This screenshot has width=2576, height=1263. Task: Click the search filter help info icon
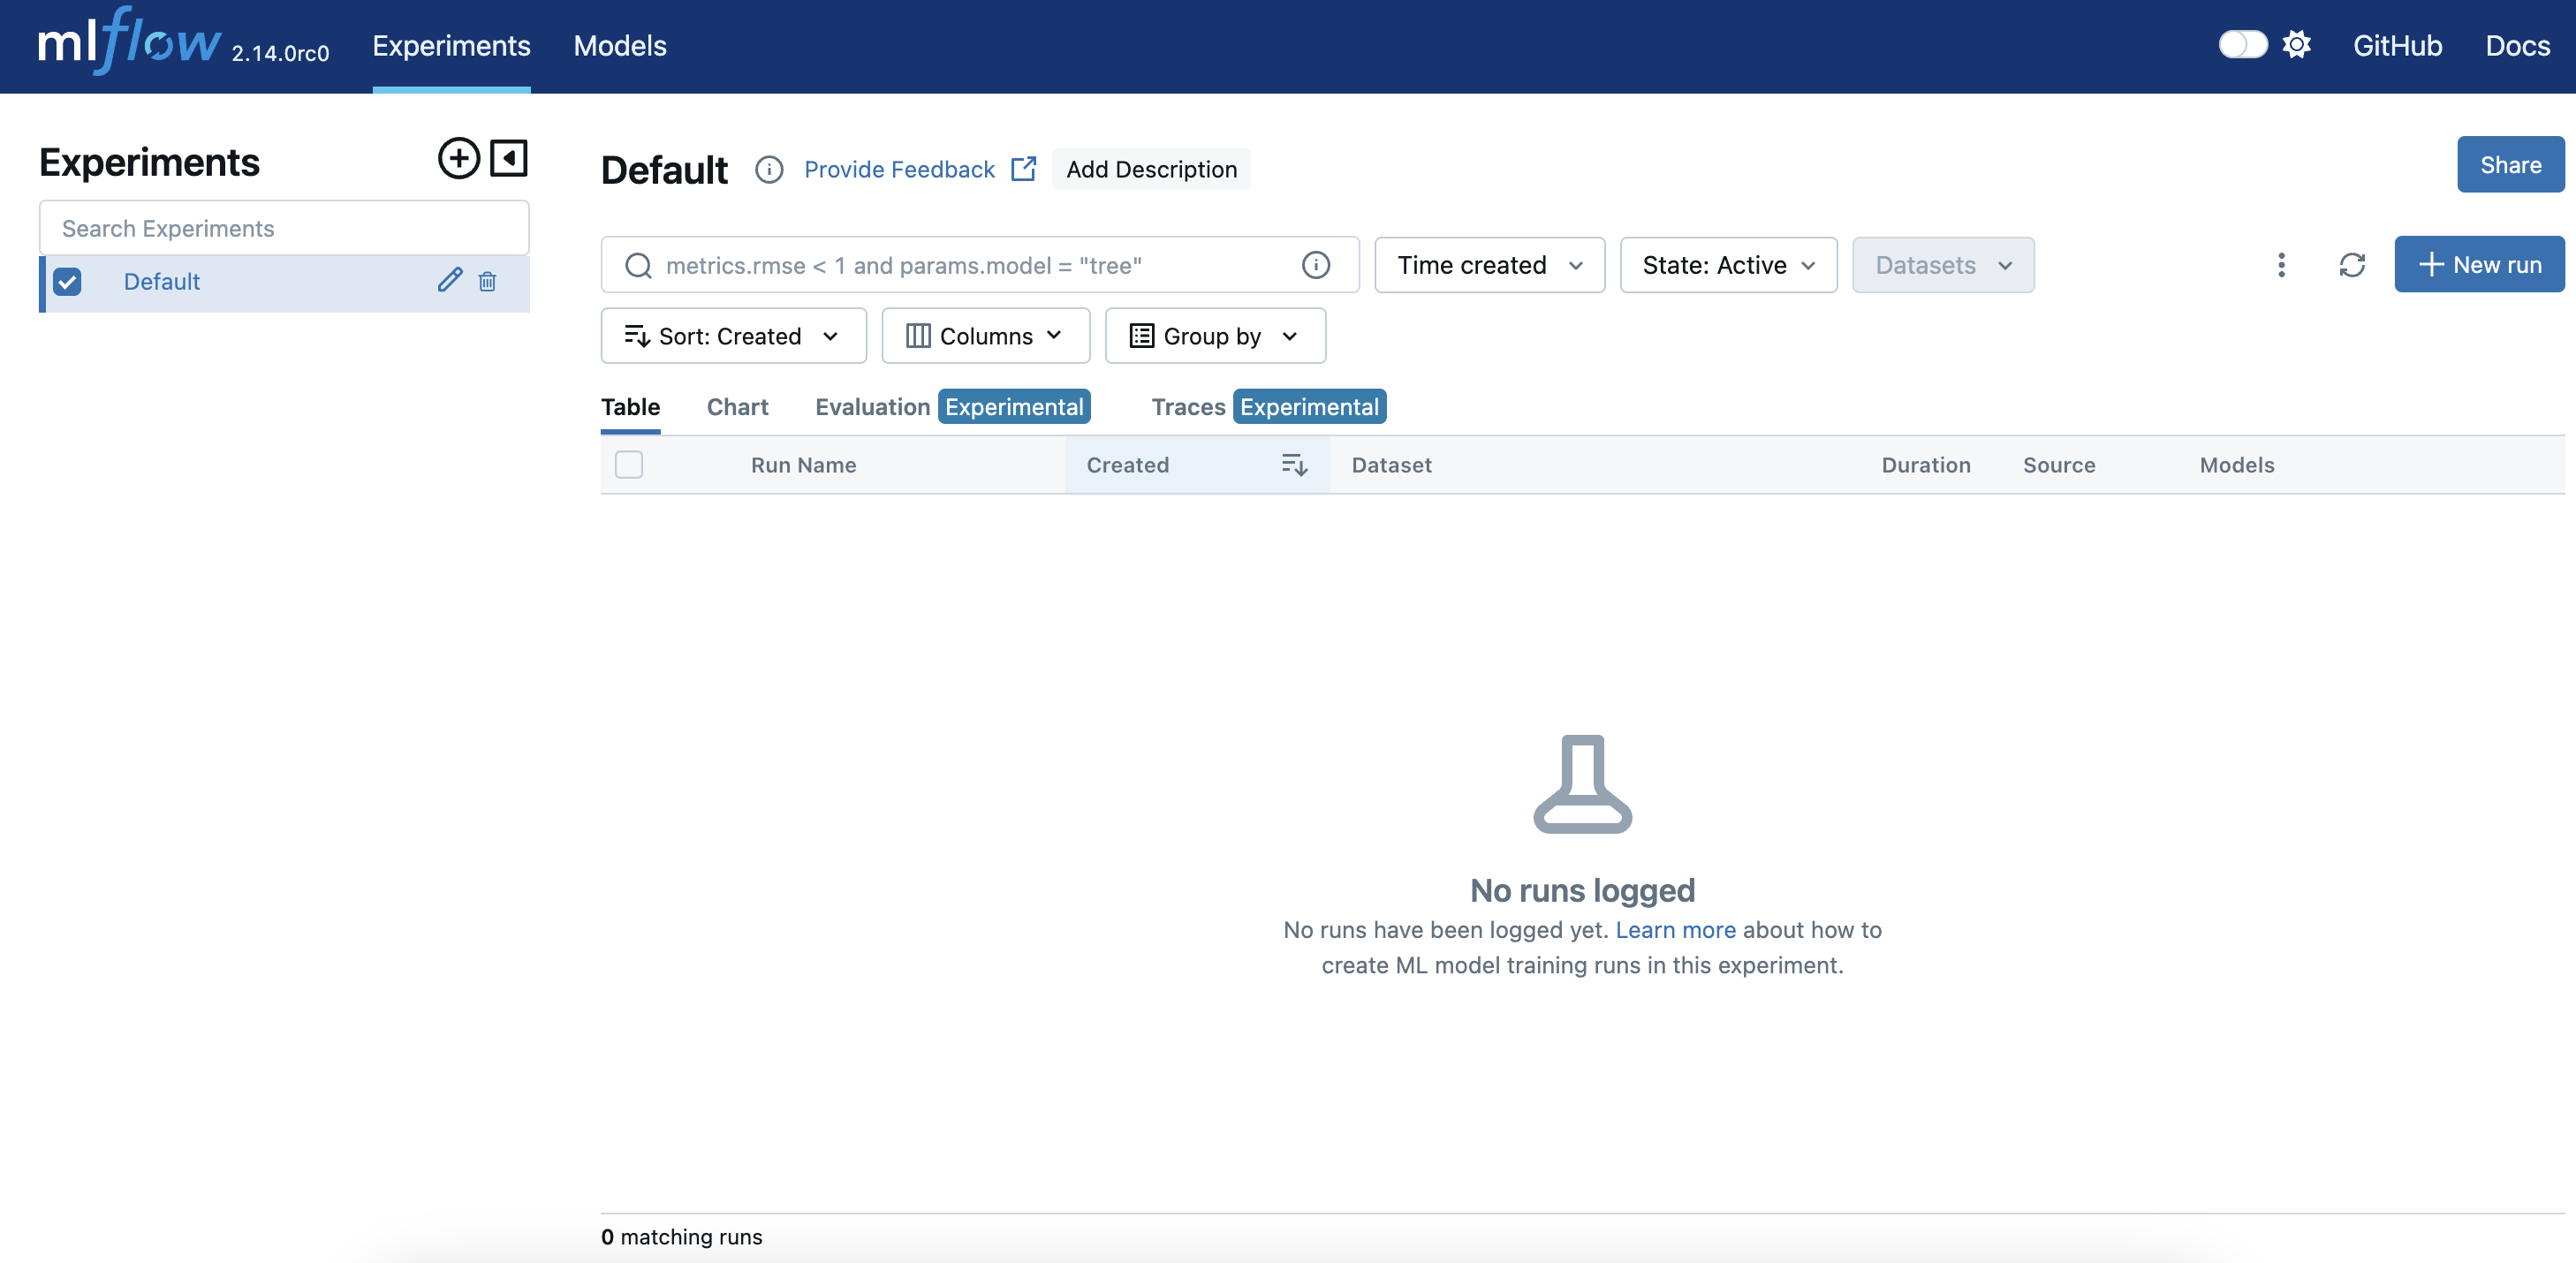click(x=1315, y=265)
